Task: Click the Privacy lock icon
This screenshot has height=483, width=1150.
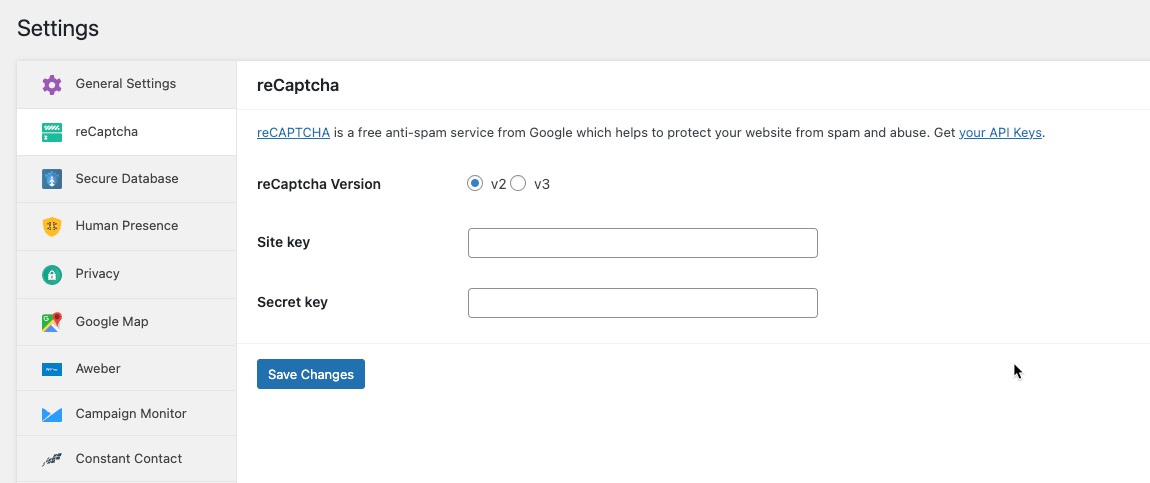Action: [52, 274]
